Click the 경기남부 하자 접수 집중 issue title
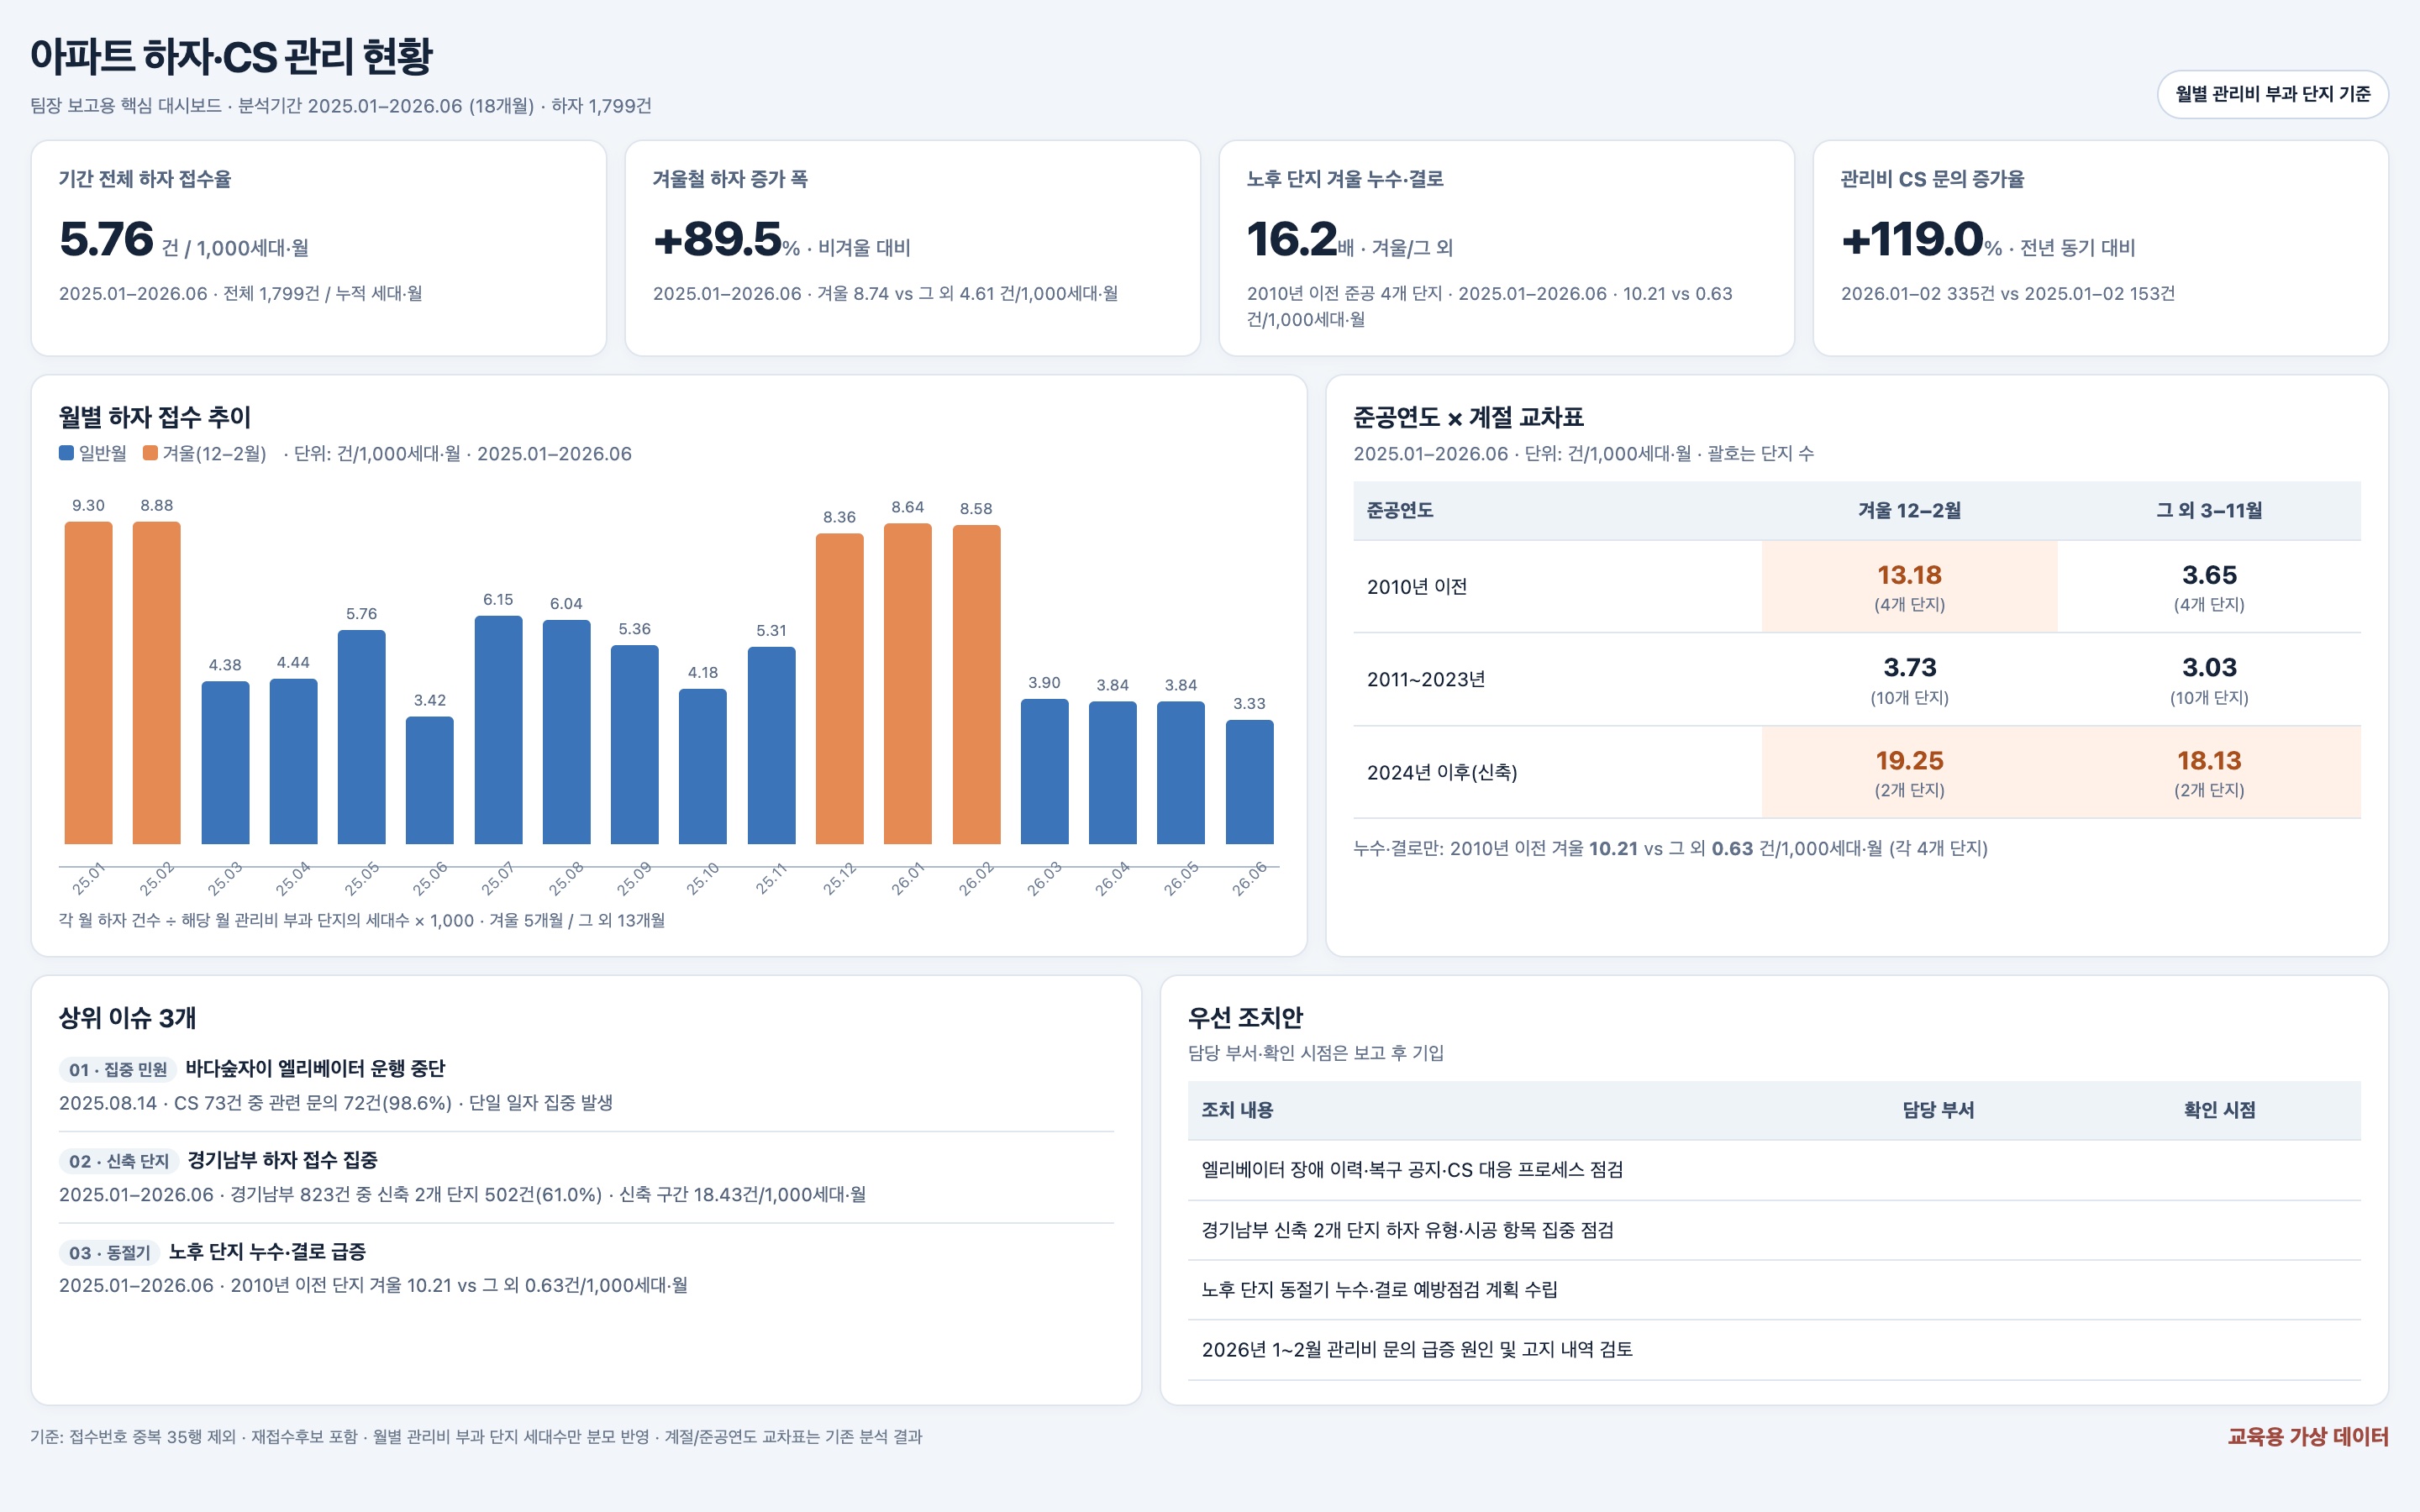 coord(282,1160)
